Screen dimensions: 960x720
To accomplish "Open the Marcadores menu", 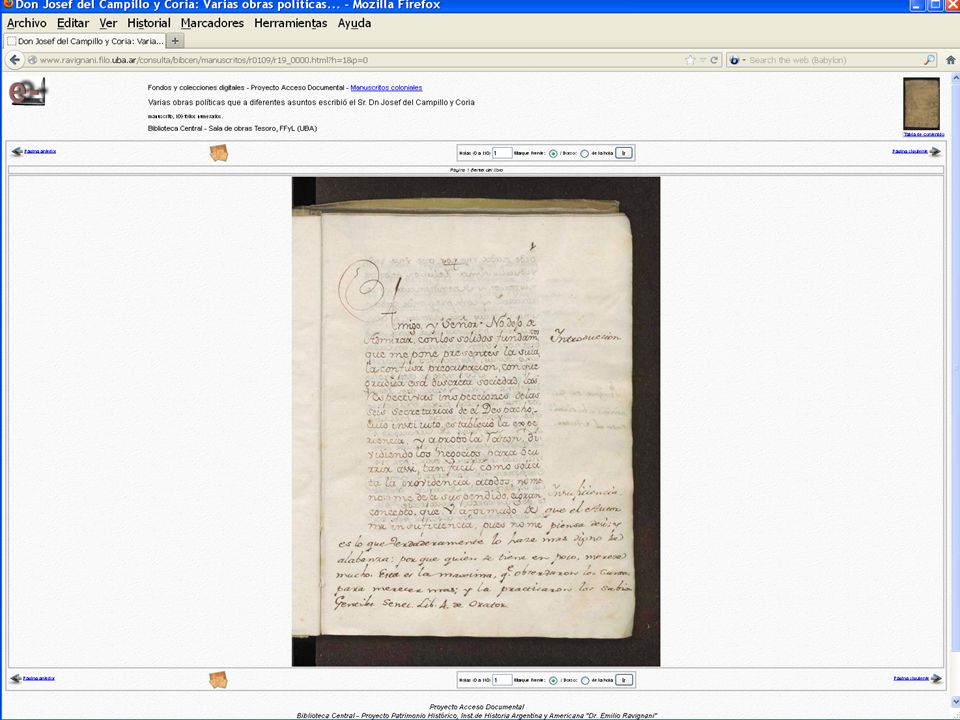I will 212,23.
